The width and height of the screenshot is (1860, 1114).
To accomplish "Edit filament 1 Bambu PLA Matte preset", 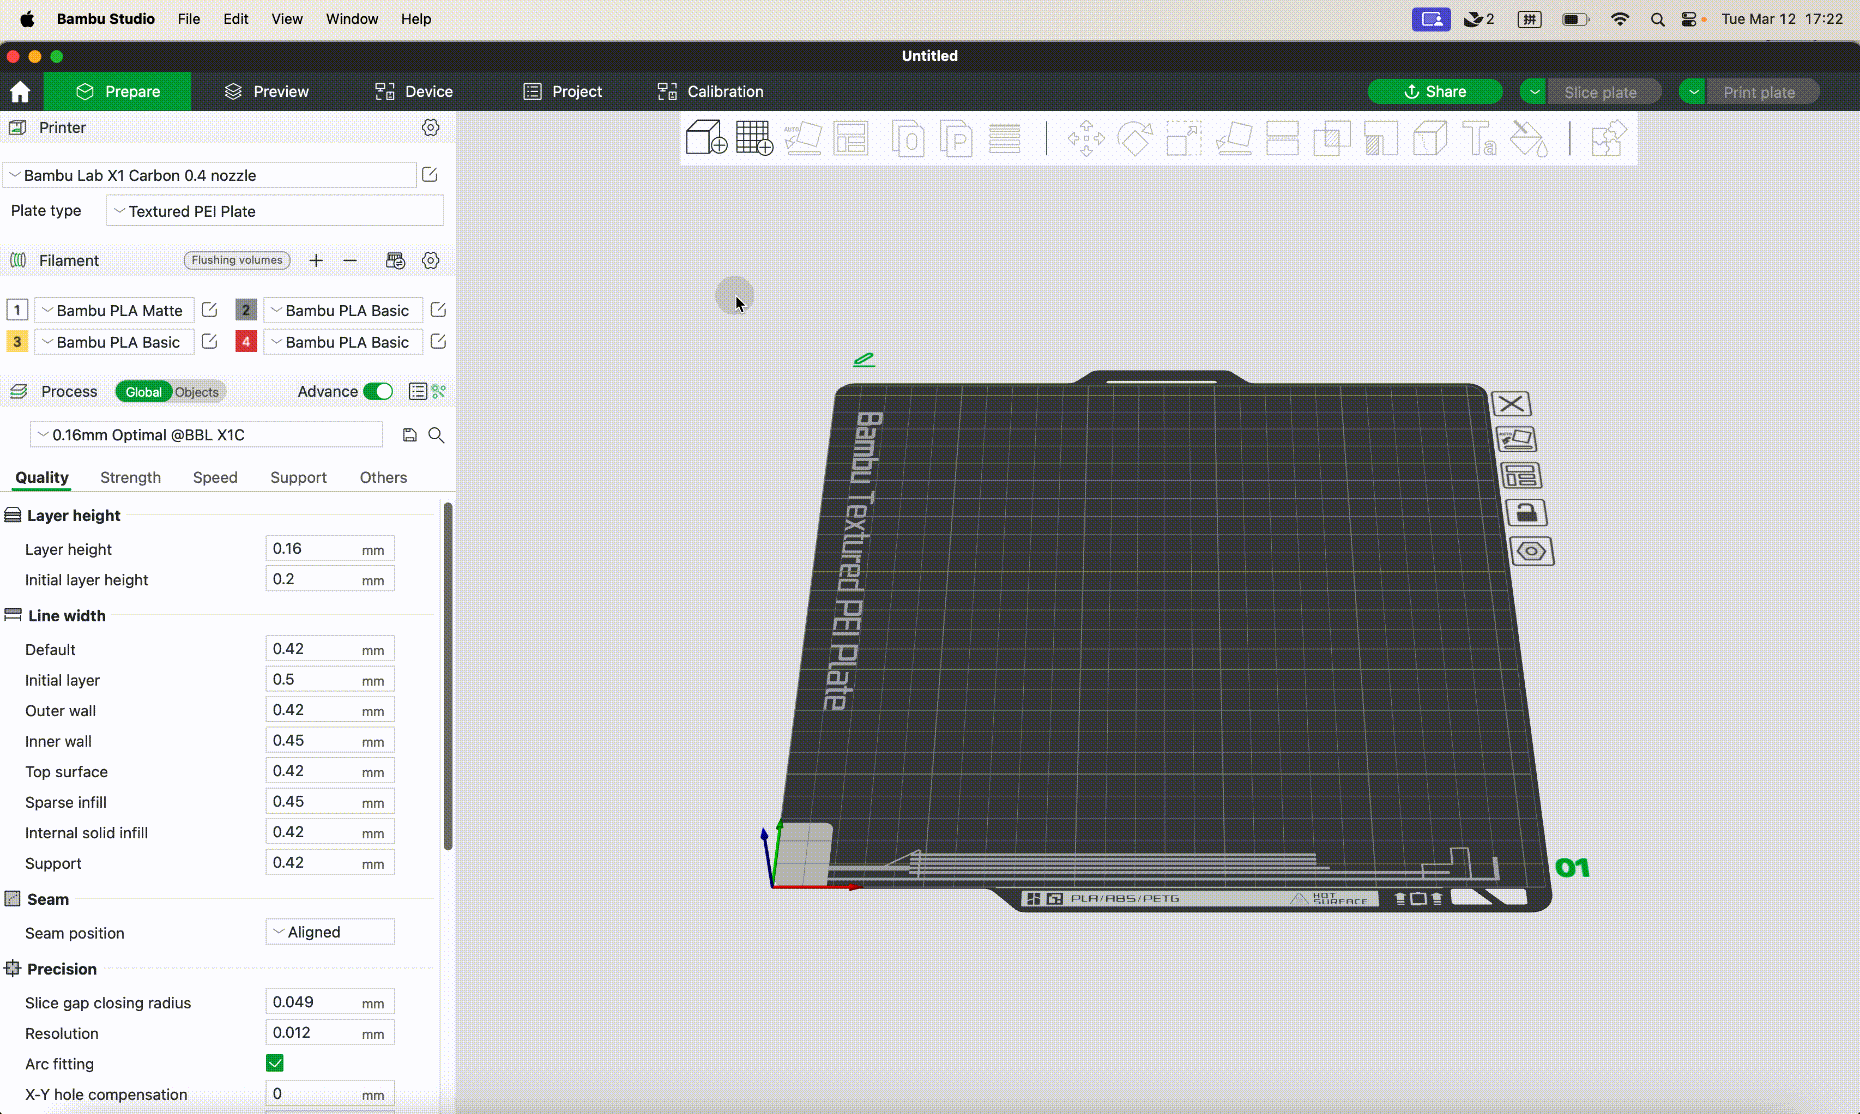I will tap(210, 310).
